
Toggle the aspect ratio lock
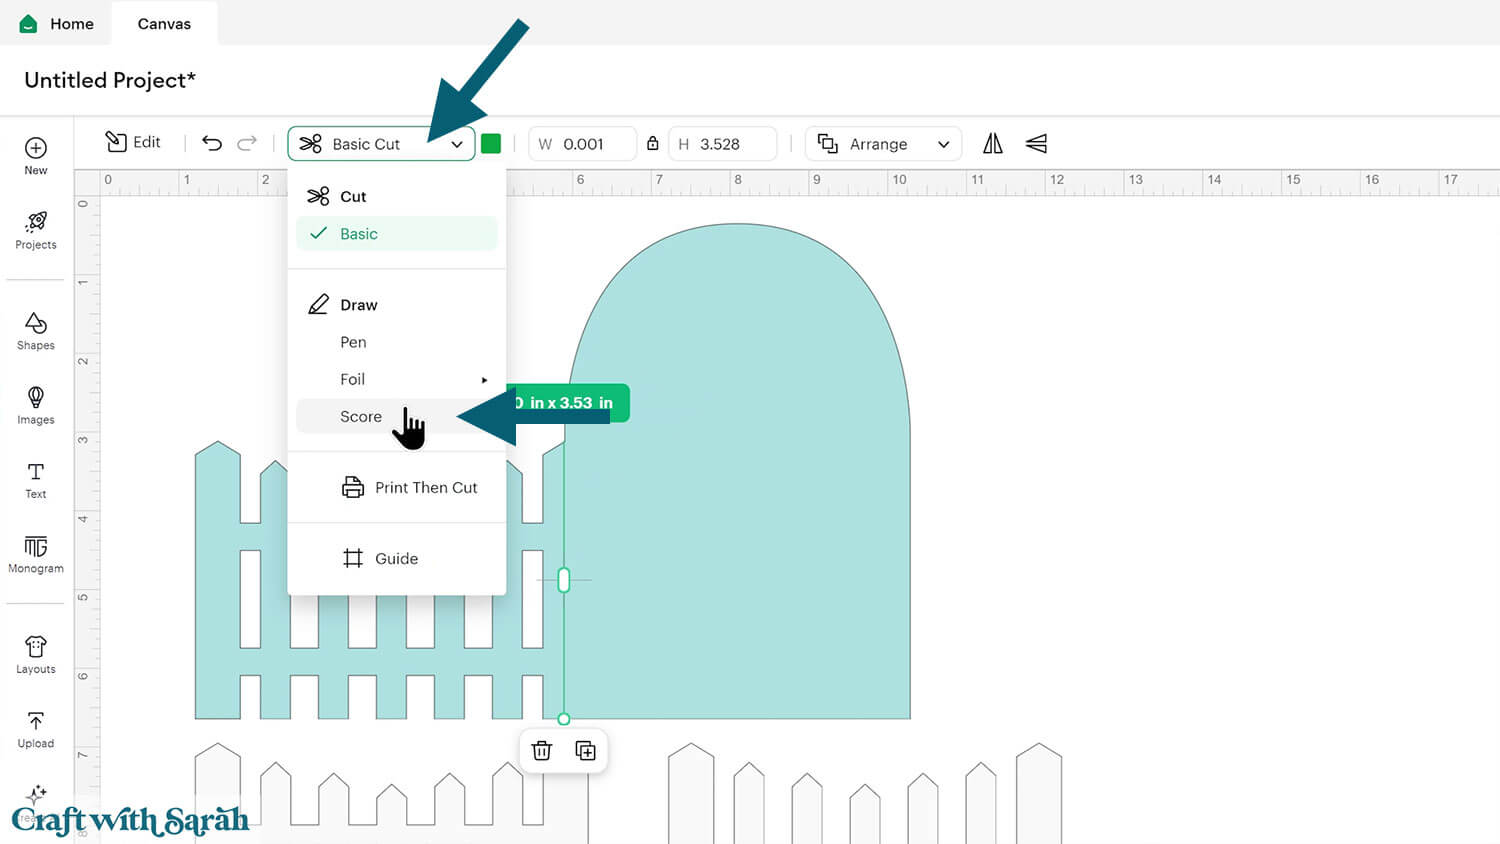click(x=653, y=144)
